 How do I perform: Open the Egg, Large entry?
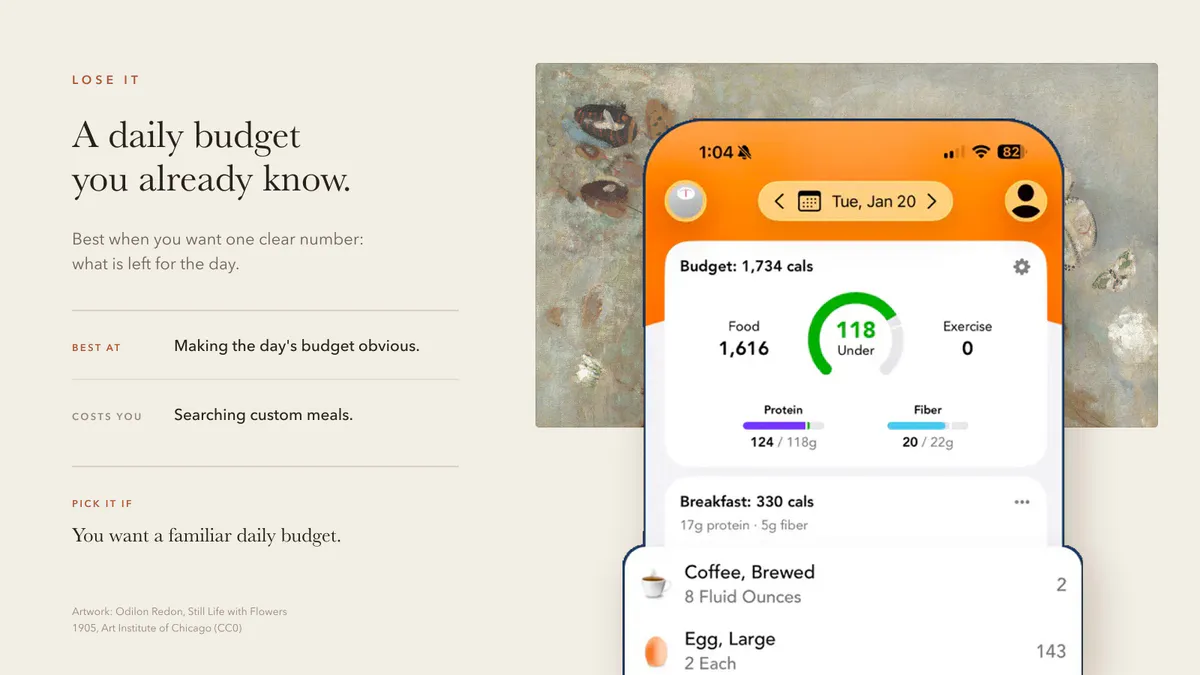[852, 651]
